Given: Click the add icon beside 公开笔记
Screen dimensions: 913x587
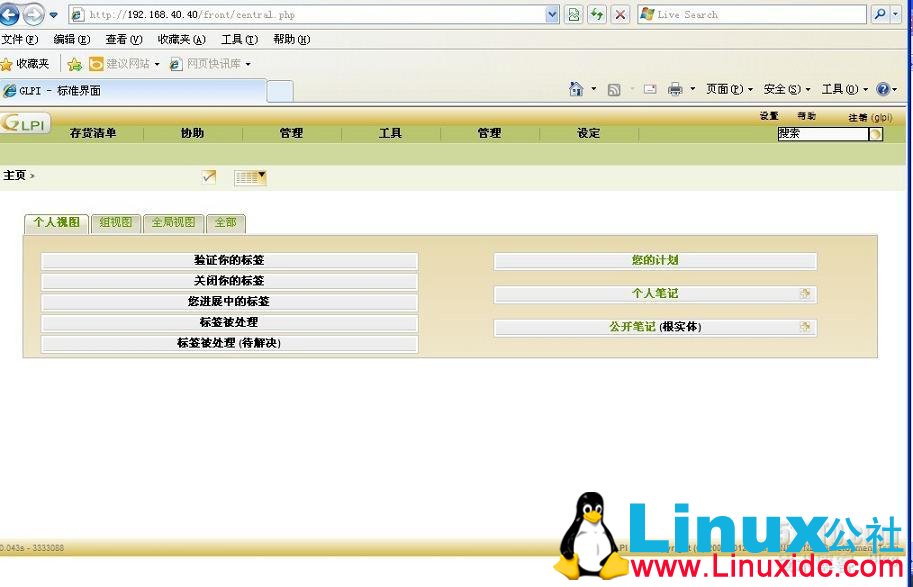Looking at the screenshot, I should pos(804,327).
